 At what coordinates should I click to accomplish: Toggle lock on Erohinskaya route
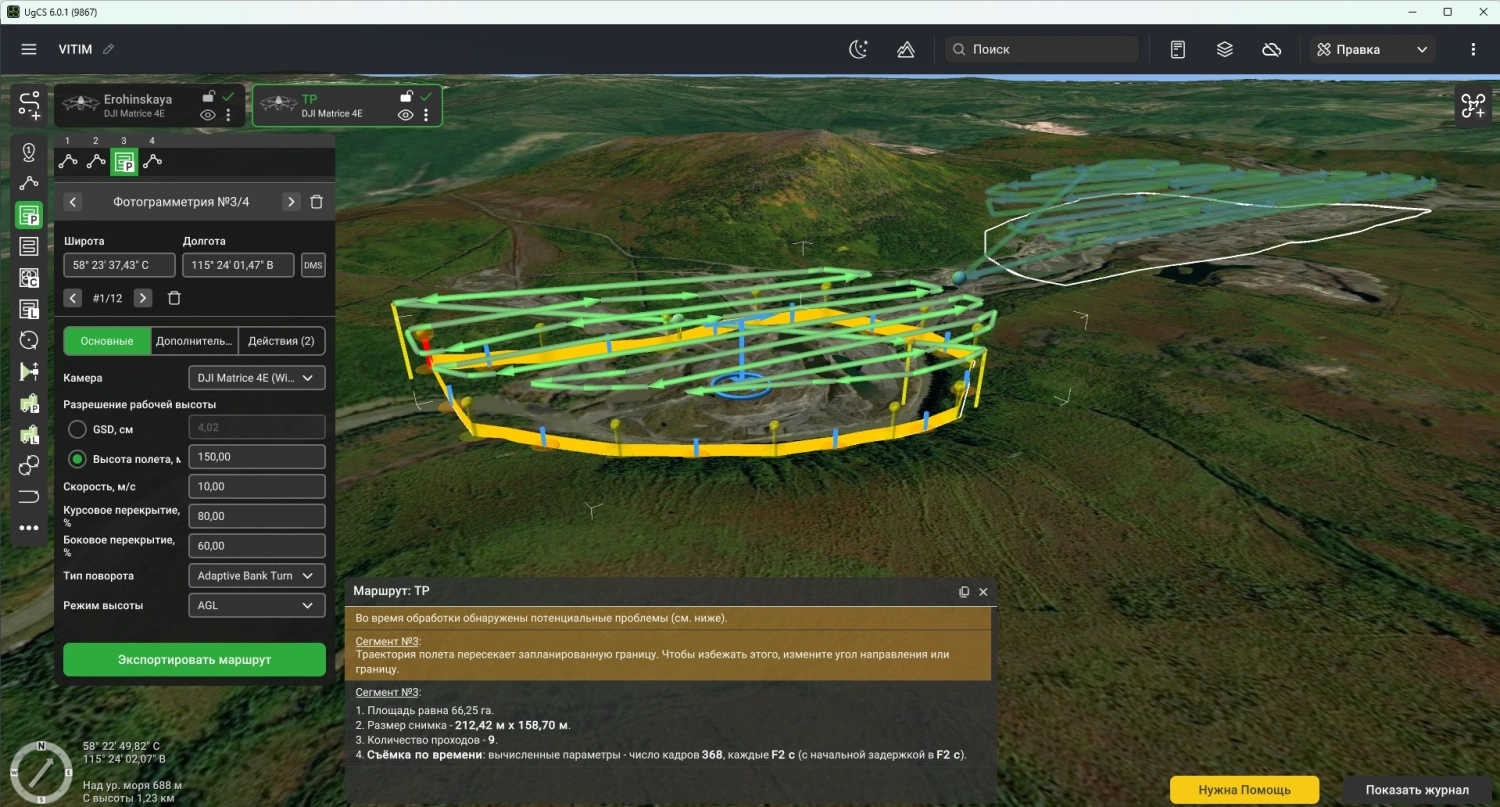(208, 97)
